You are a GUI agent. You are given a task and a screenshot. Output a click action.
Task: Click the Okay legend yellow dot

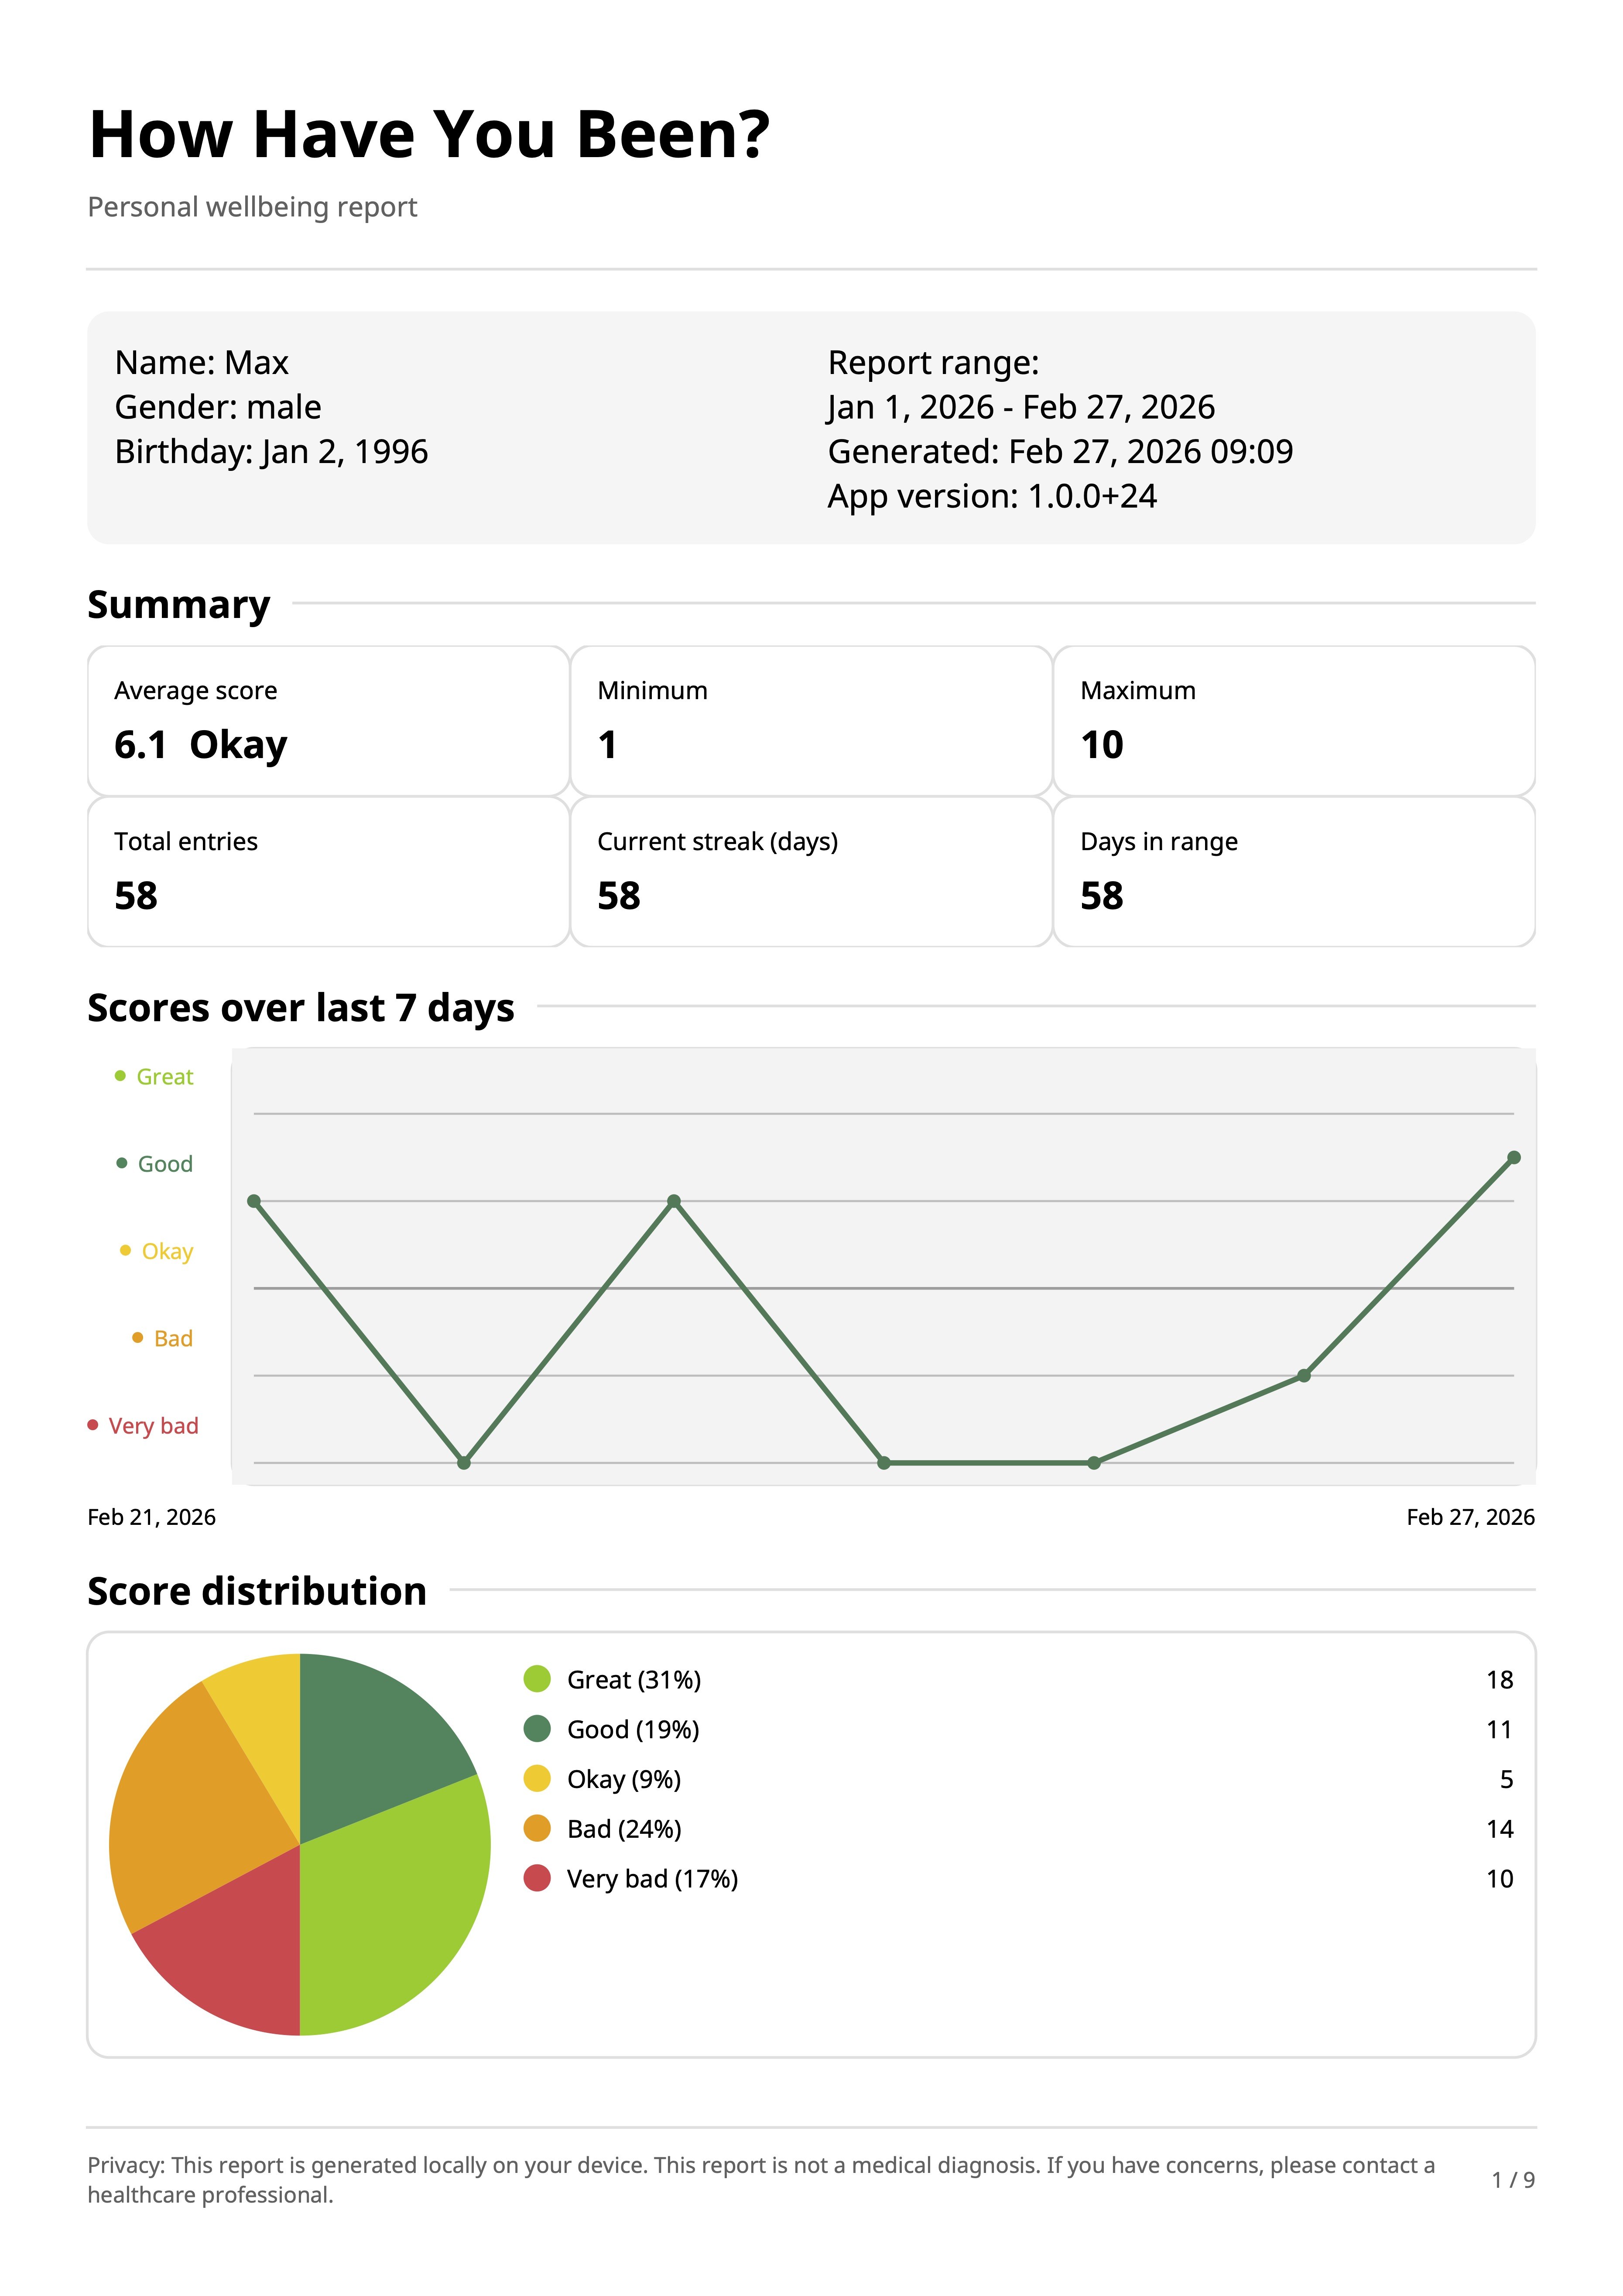pyautogui.click(x=537, y=1779)
